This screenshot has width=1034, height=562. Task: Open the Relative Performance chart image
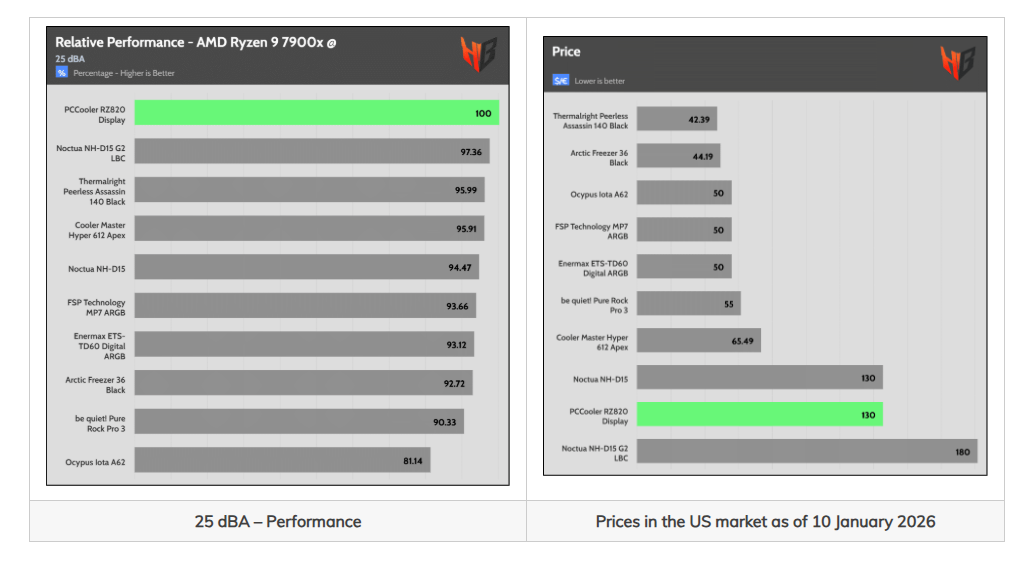click(278, 256)
